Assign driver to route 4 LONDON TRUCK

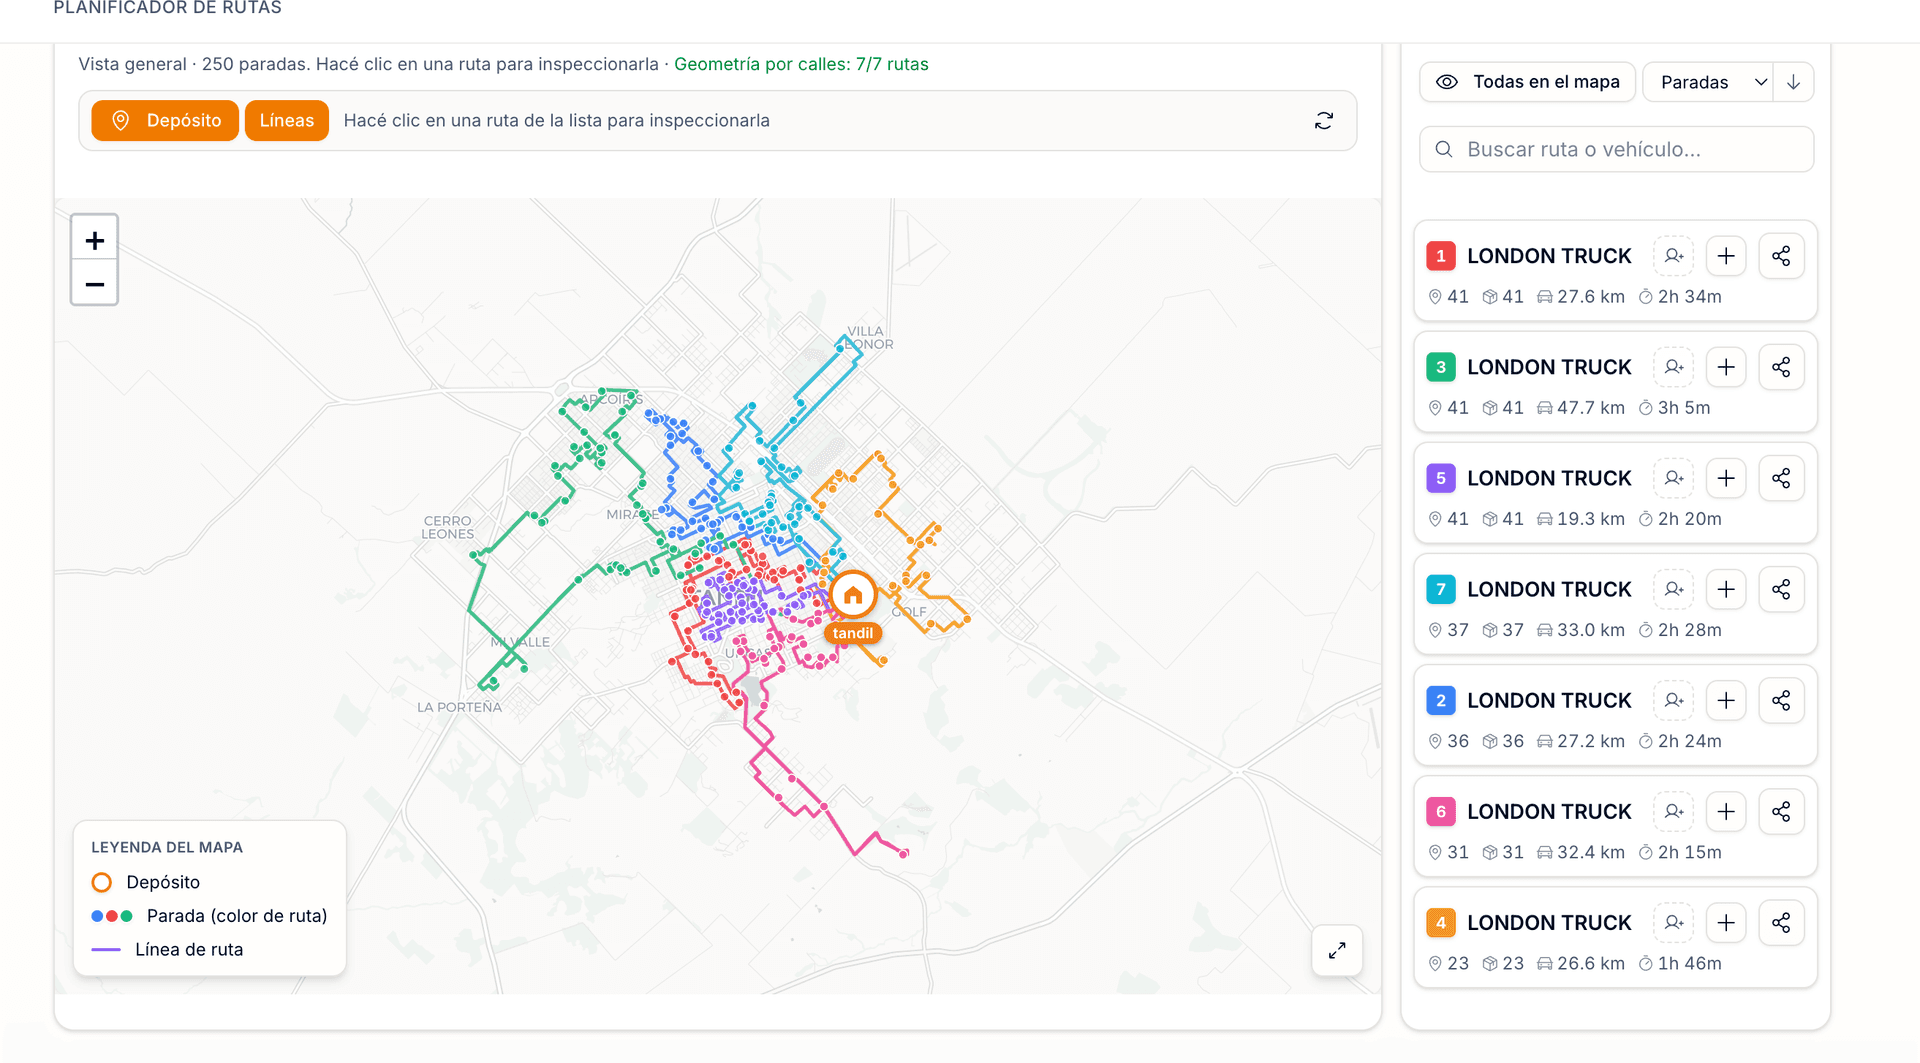[x=1674, y=922]
